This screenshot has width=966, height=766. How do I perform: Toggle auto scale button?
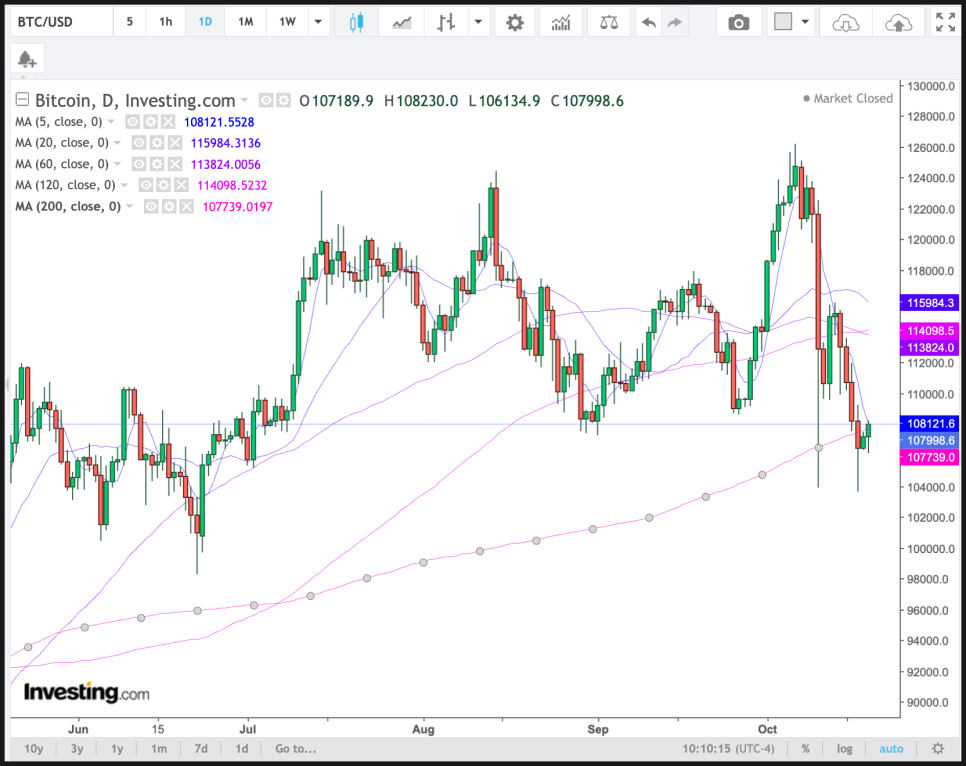tap(891, 749)
